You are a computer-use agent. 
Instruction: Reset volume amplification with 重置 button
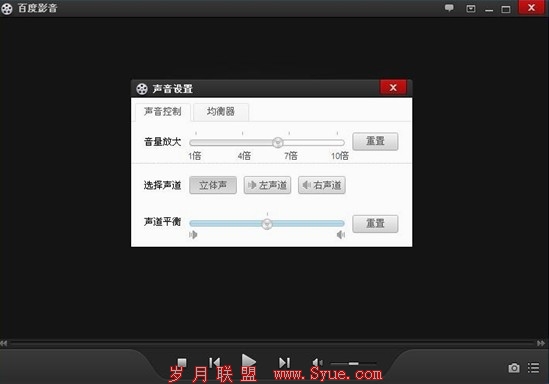click(x=375, y=141)
